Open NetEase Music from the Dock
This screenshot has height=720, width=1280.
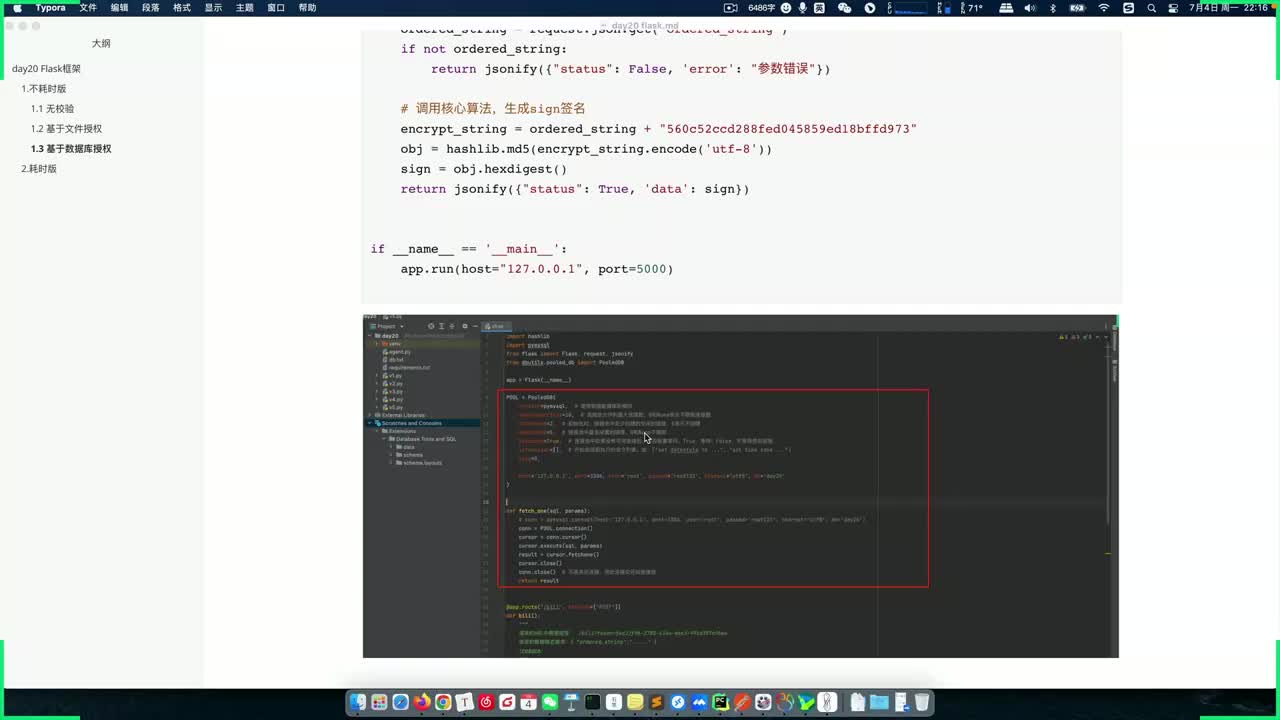[x=486, y=703]
